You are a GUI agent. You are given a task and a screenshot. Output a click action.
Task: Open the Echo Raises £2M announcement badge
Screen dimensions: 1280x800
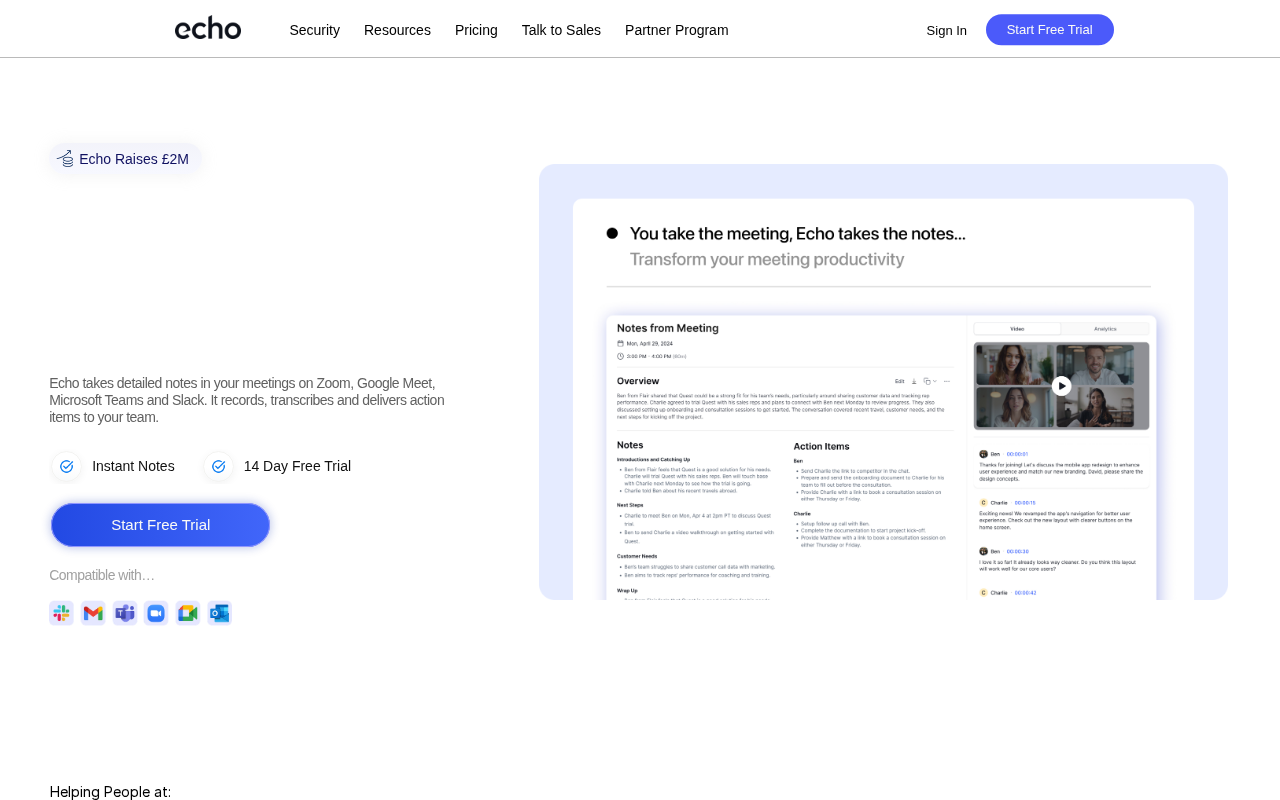[x=133, y=159]
